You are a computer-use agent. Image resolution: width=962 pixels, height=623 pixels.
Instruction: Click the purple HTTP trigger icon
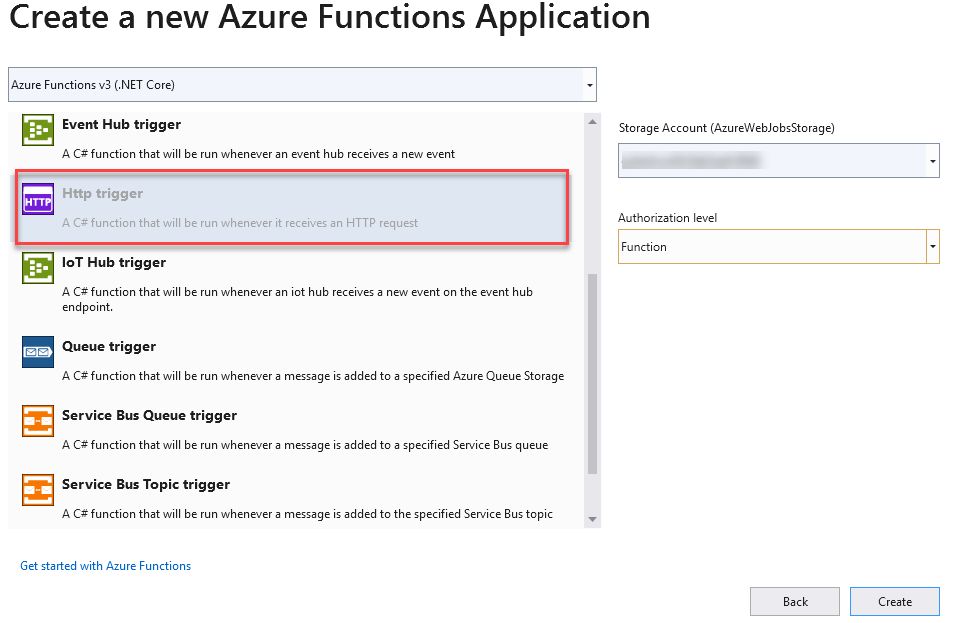click(38, 199)
